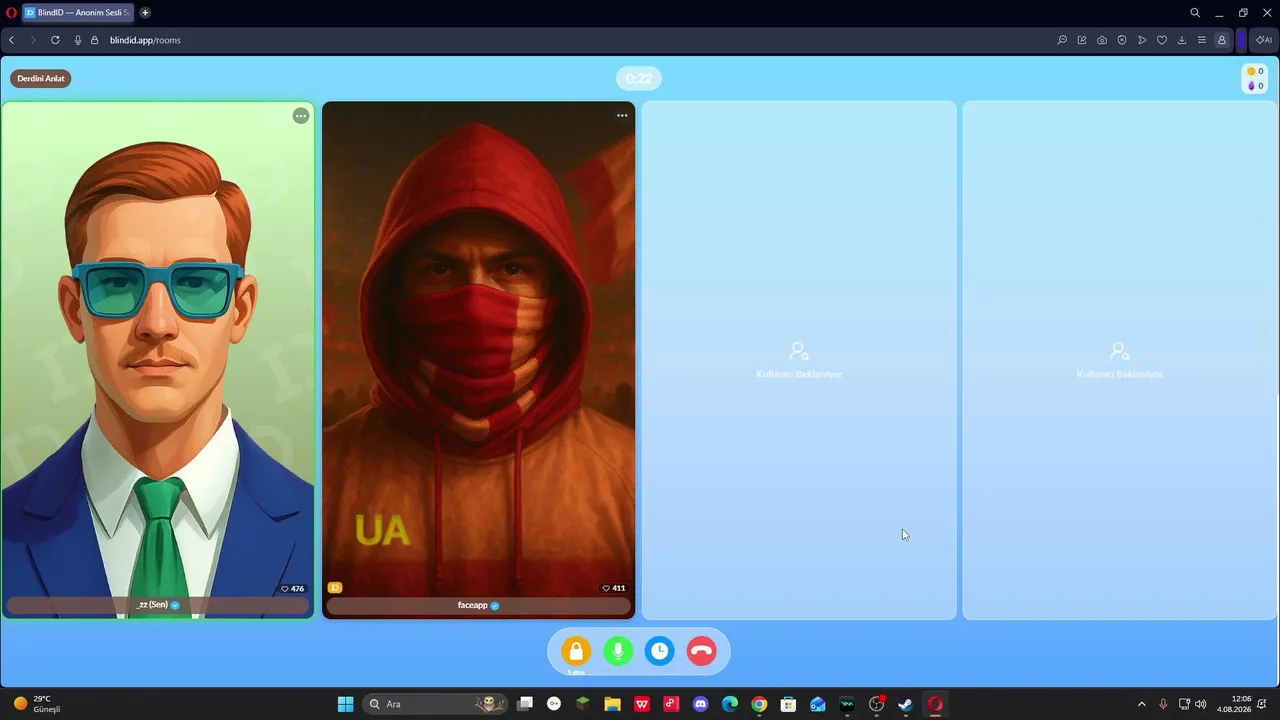This screenshot has height=720, width=1280.
Task: Take a snapshot with the camera icon
Action: [1102, 40]
